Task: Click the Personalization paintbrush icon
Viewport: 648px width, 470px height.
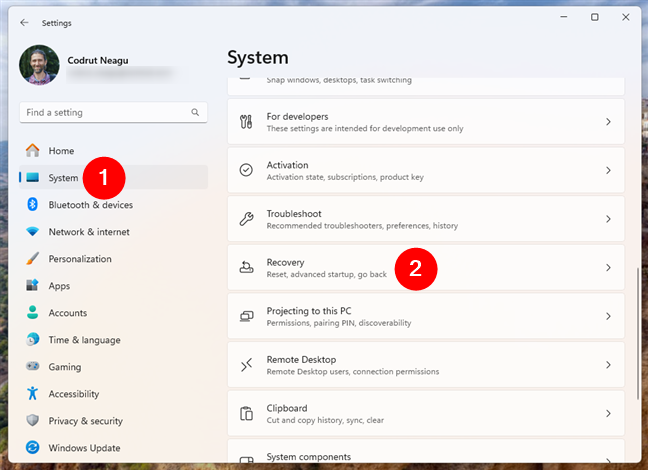Action: [x=33, y=258]
